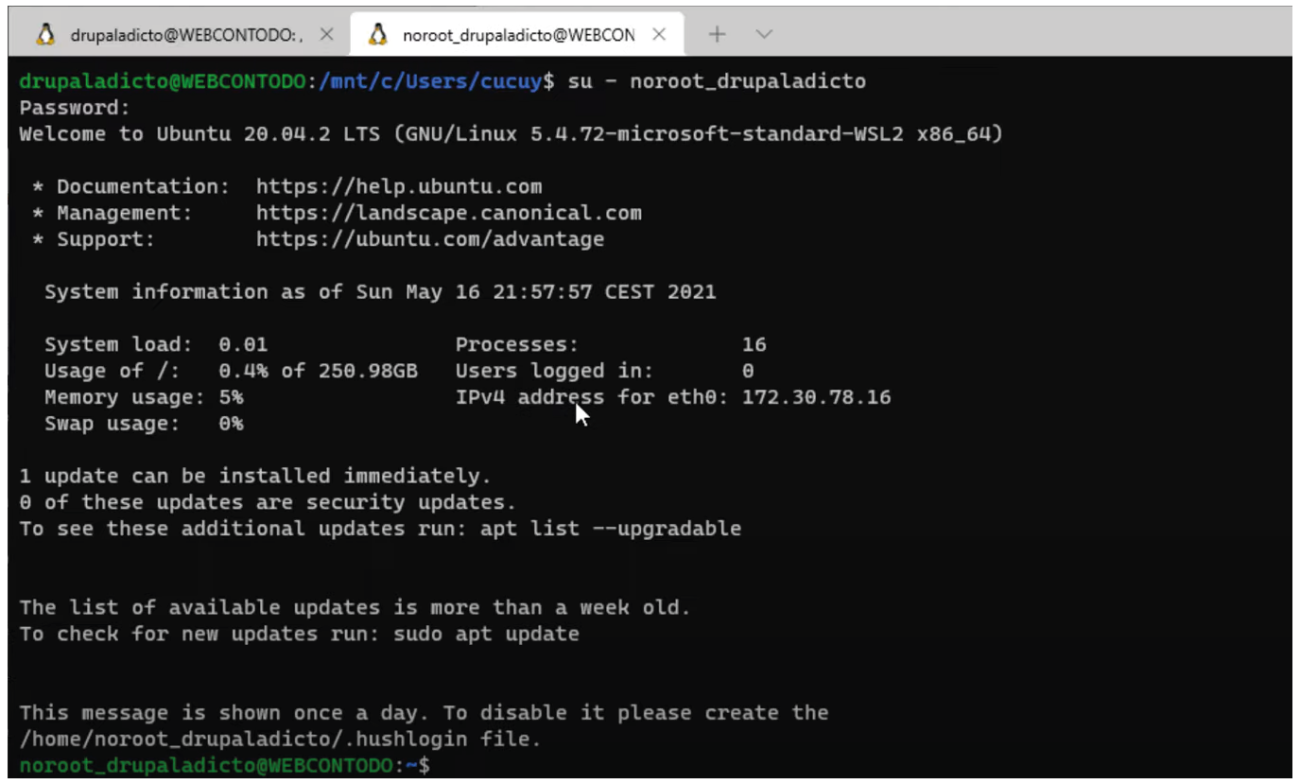The image size is (1300, 784).
Task: Click the 'apt list --upgradable' command text
Action: (610, 529)
